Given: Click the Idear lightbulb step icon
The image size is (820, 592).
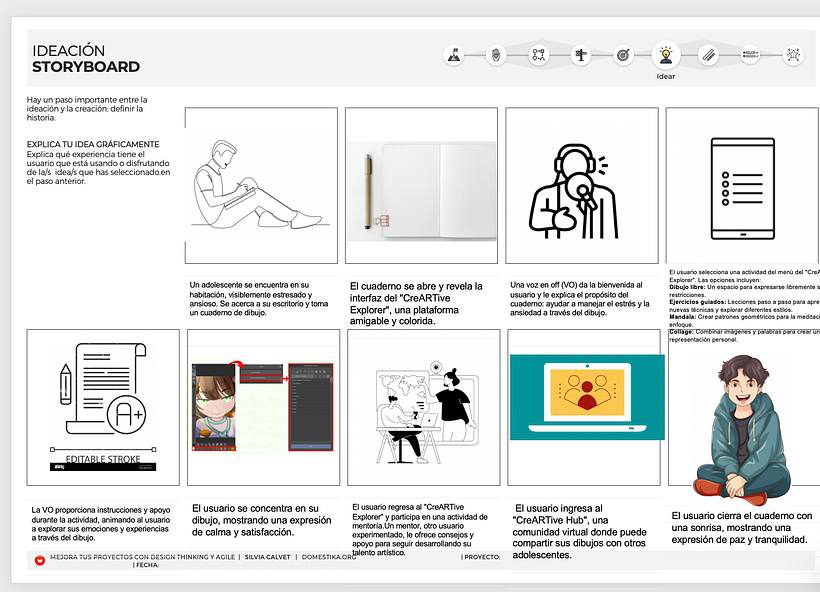Looking at the screenshot, I should pos(666,55).
